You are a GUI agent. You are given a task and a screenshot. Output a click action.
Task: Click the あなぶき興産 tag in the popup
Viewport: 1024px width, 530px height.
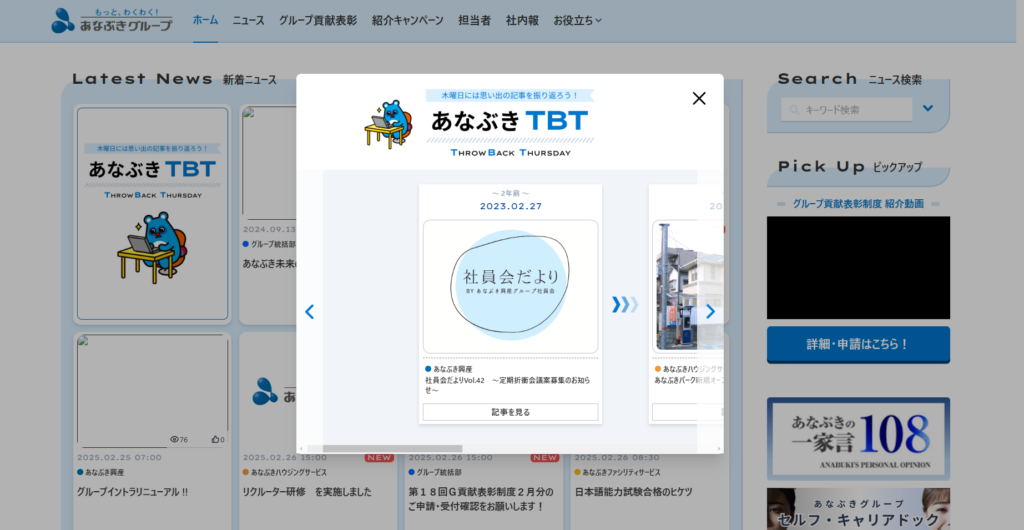click(x=449, y=369)
